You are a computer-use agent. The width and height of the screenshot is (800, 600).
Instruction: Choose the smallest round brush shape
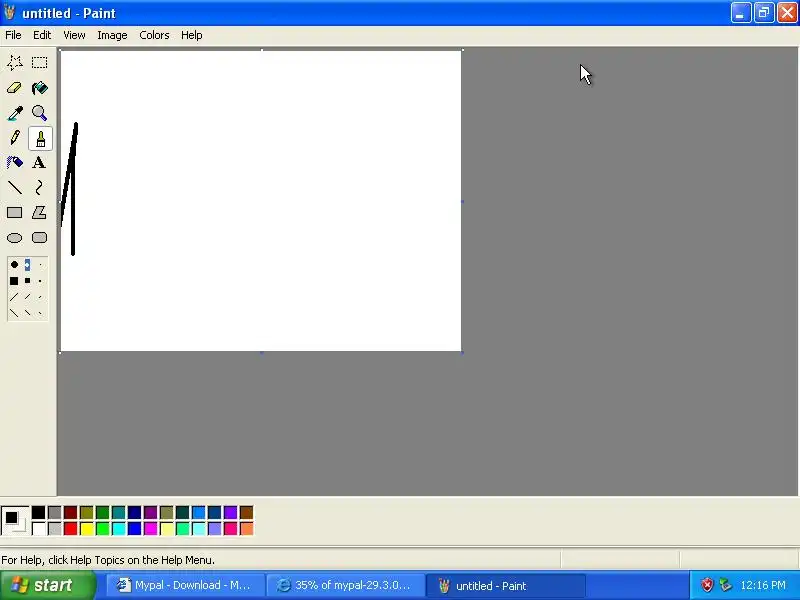(x=40, y=265)
